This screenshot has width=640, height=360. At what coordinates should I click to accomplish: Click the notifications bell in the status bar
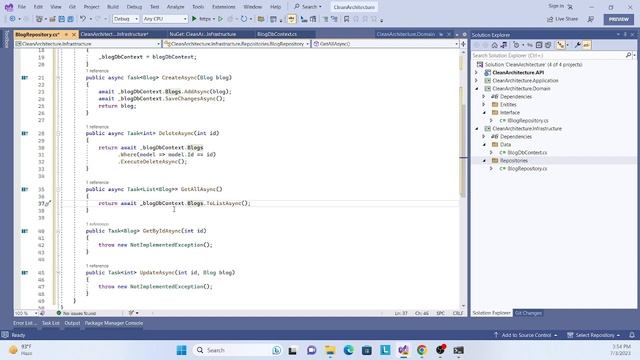tap(632, 335)
